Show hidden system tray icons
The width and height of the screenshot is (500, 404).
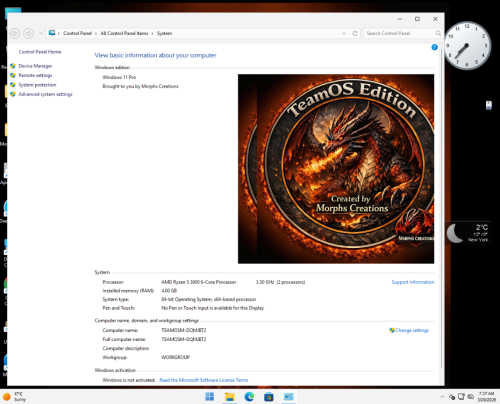point(442,397)
